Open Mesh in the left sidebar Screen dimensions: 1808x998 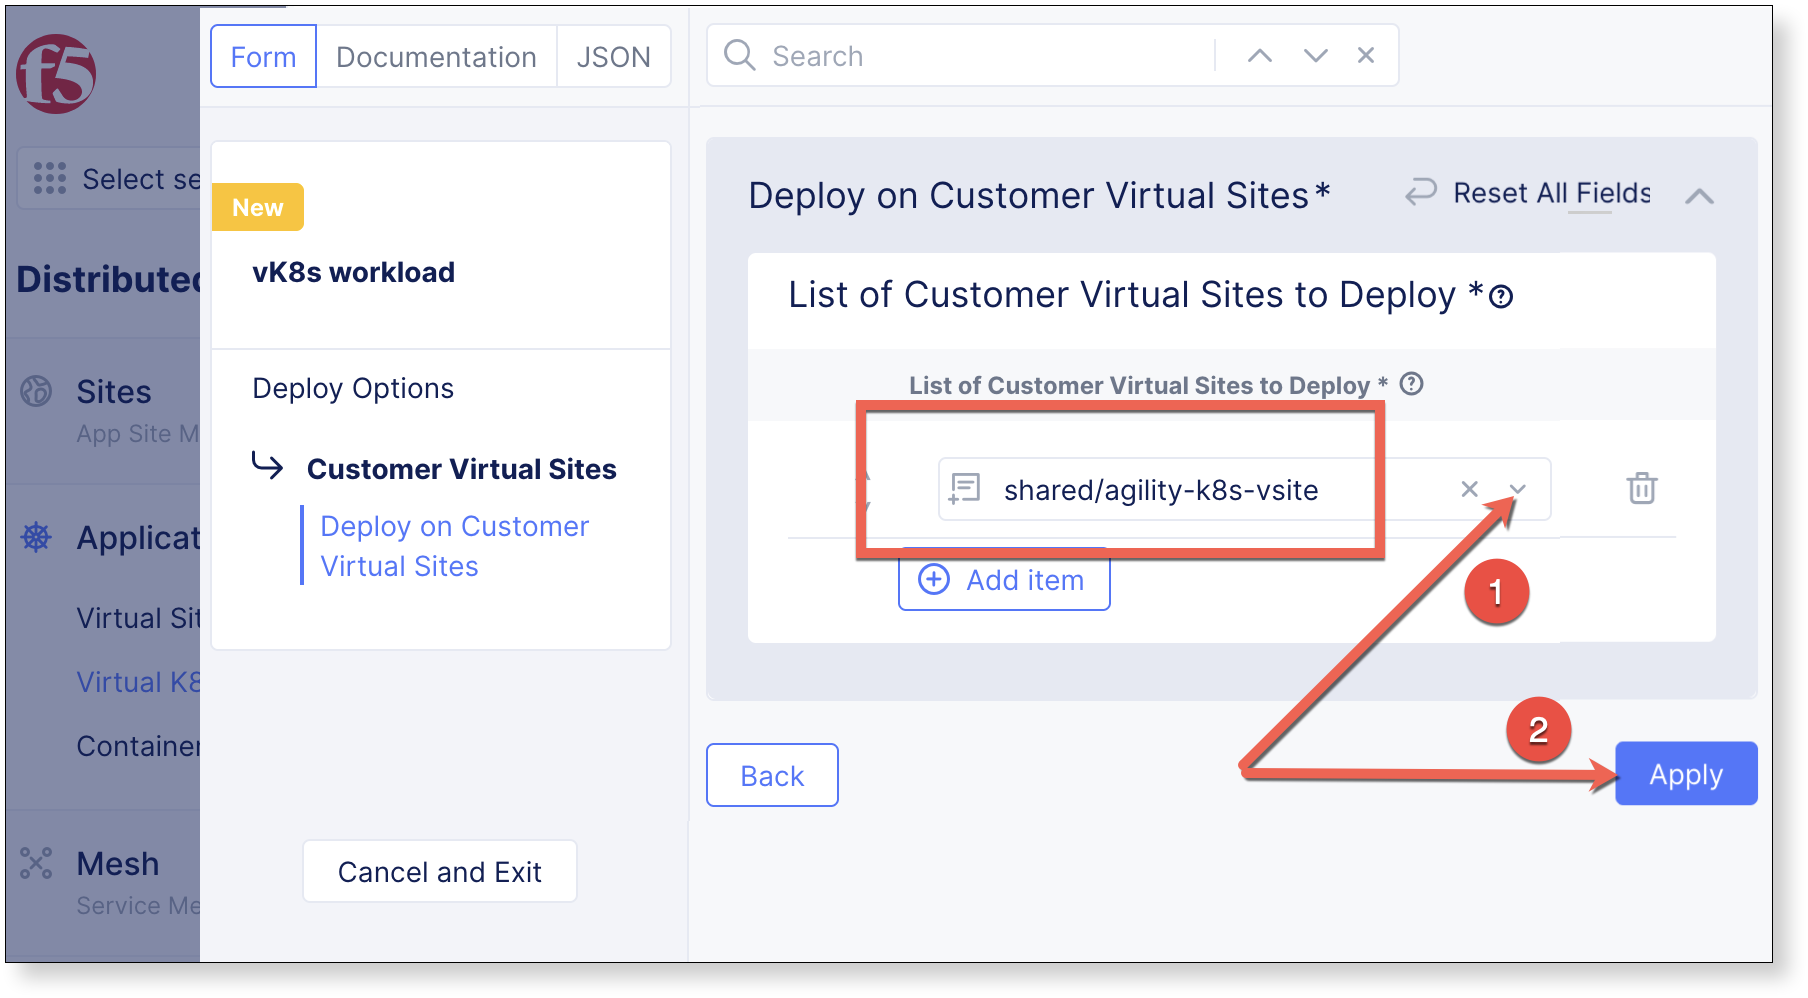pos(117,864)
